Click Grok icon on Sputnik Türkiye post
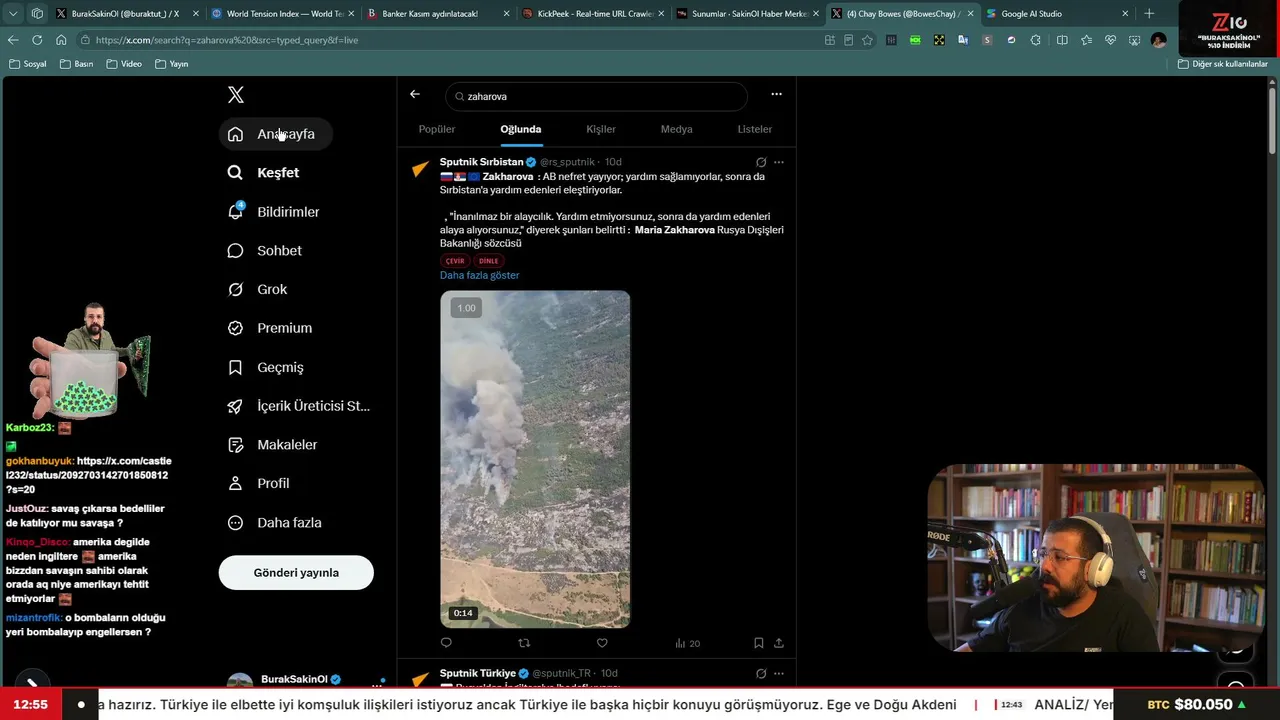Screen dimensions: 1280x720 [761, 674]
